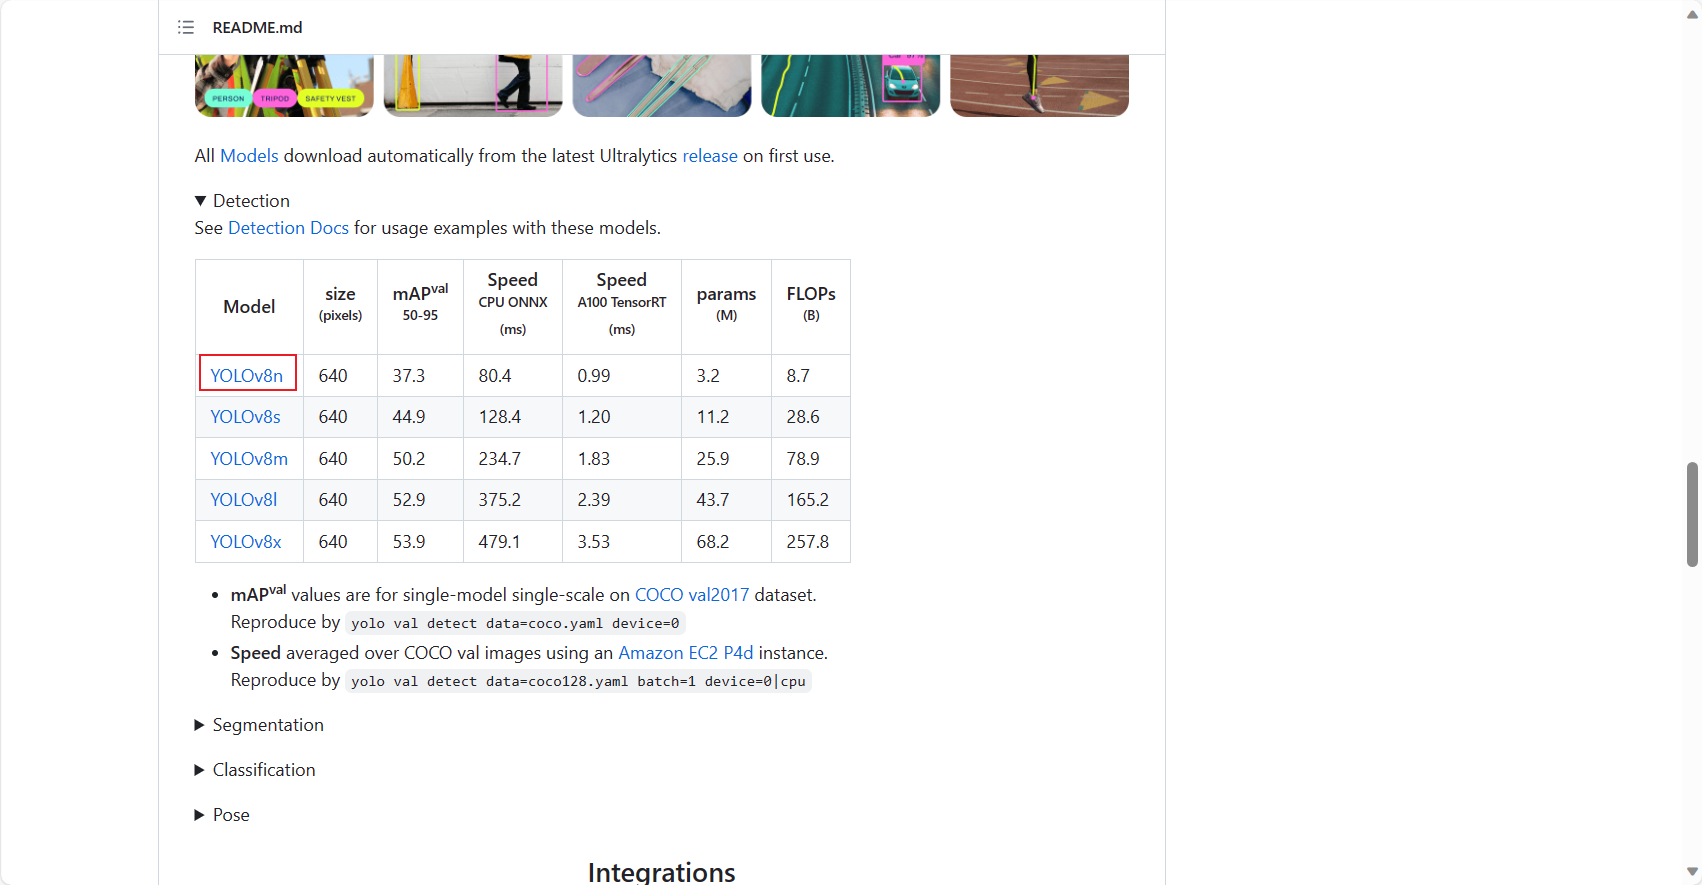The height and width of the screenshot is (885, 1702).
Task: Click the 479.1 CPU speed cell
Action: [513, 542]
